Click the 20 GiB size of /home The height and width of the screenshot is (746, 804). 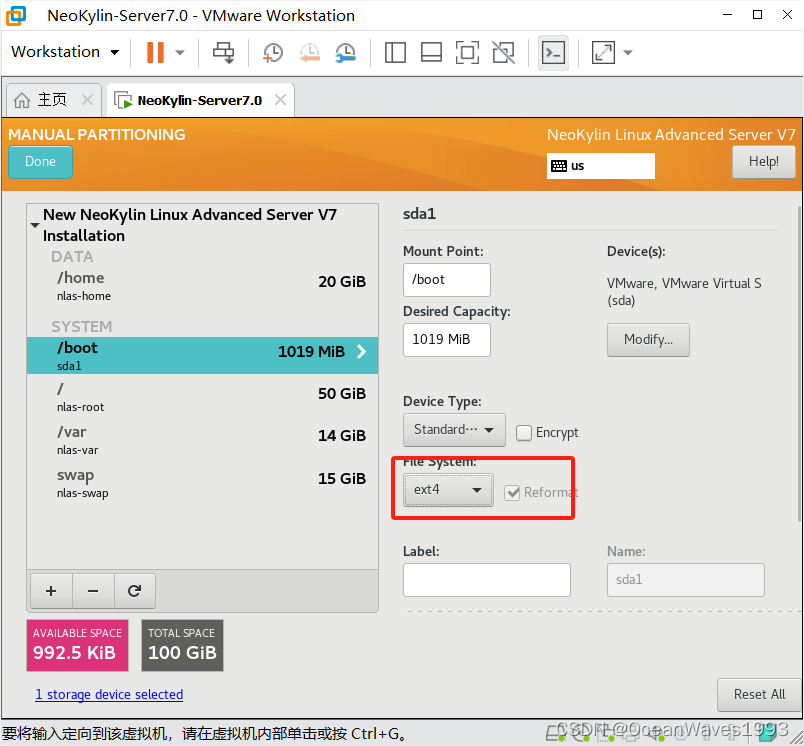(342, 281)
